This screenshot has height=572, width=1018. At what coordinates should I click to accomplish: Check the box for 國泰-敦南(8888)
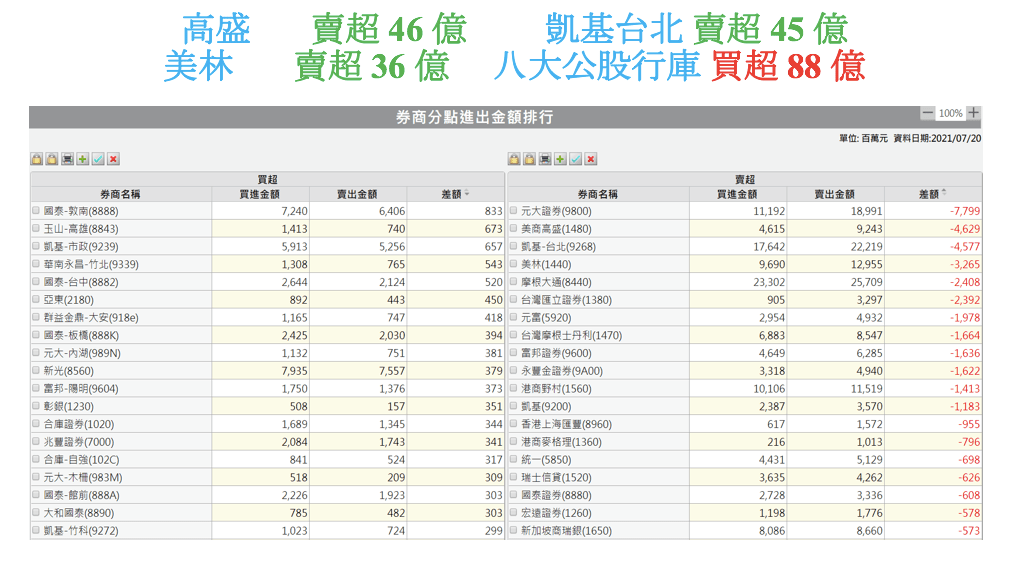(37, 212)
